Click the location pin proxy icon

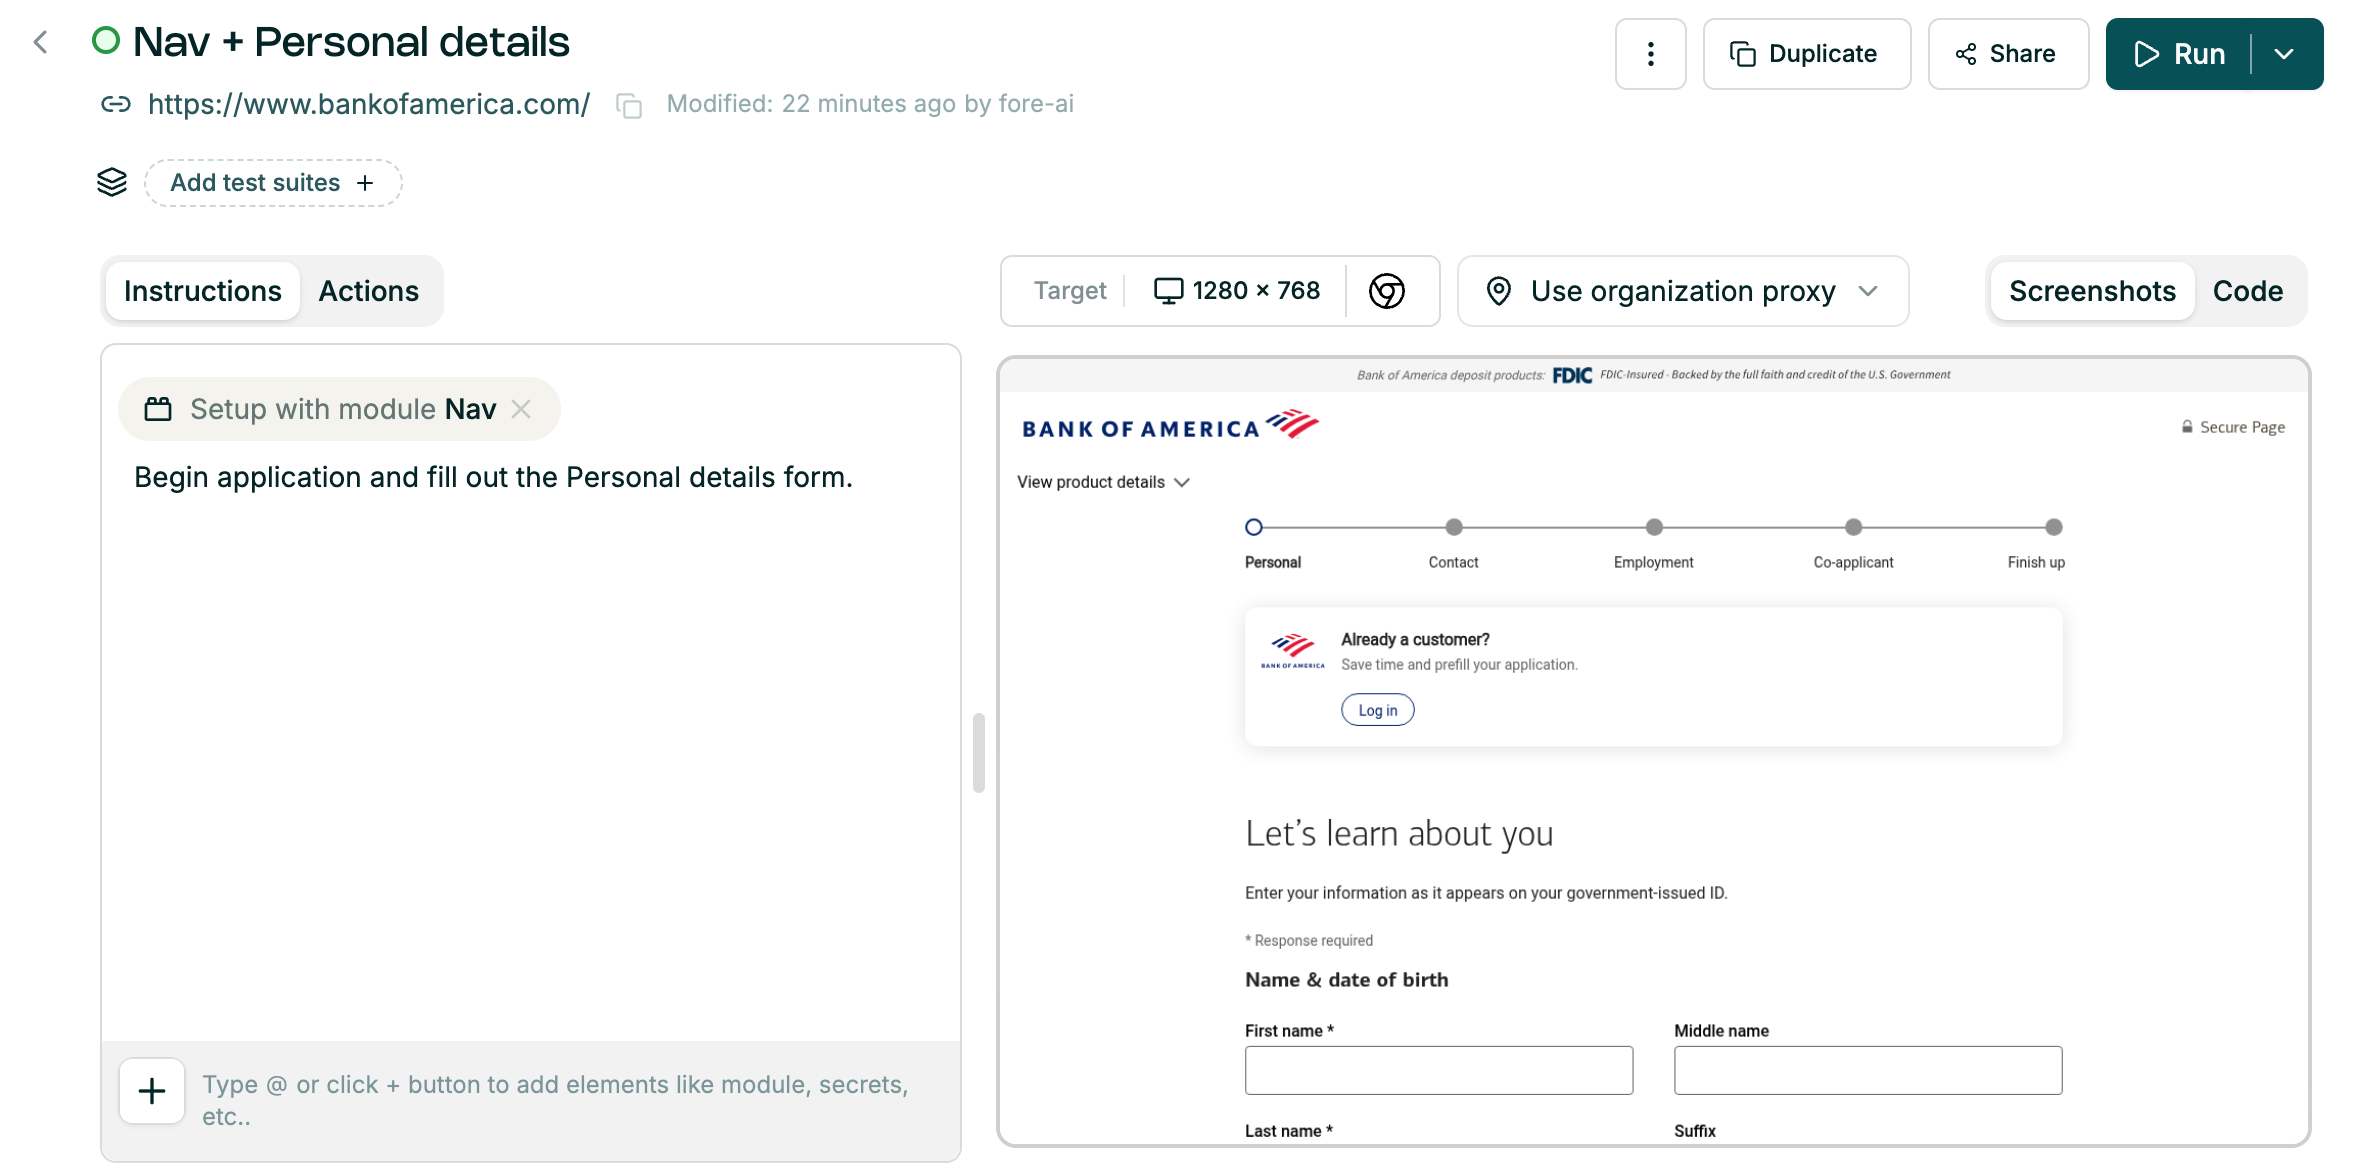[x=1498, y=291]
